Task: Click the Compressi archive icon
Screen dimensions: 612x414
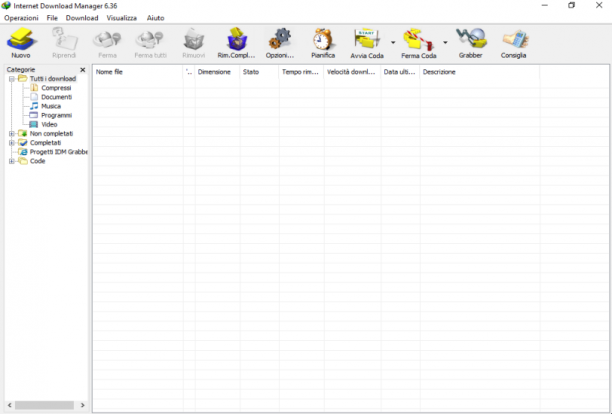Action: coord(34,88)
